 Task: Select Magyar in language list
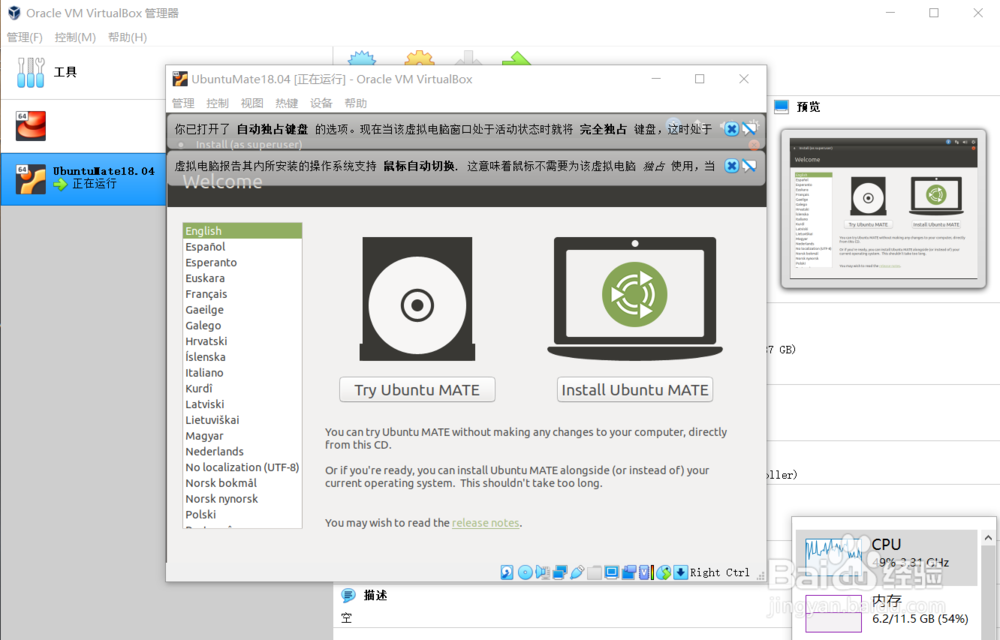tap(242, 435)
